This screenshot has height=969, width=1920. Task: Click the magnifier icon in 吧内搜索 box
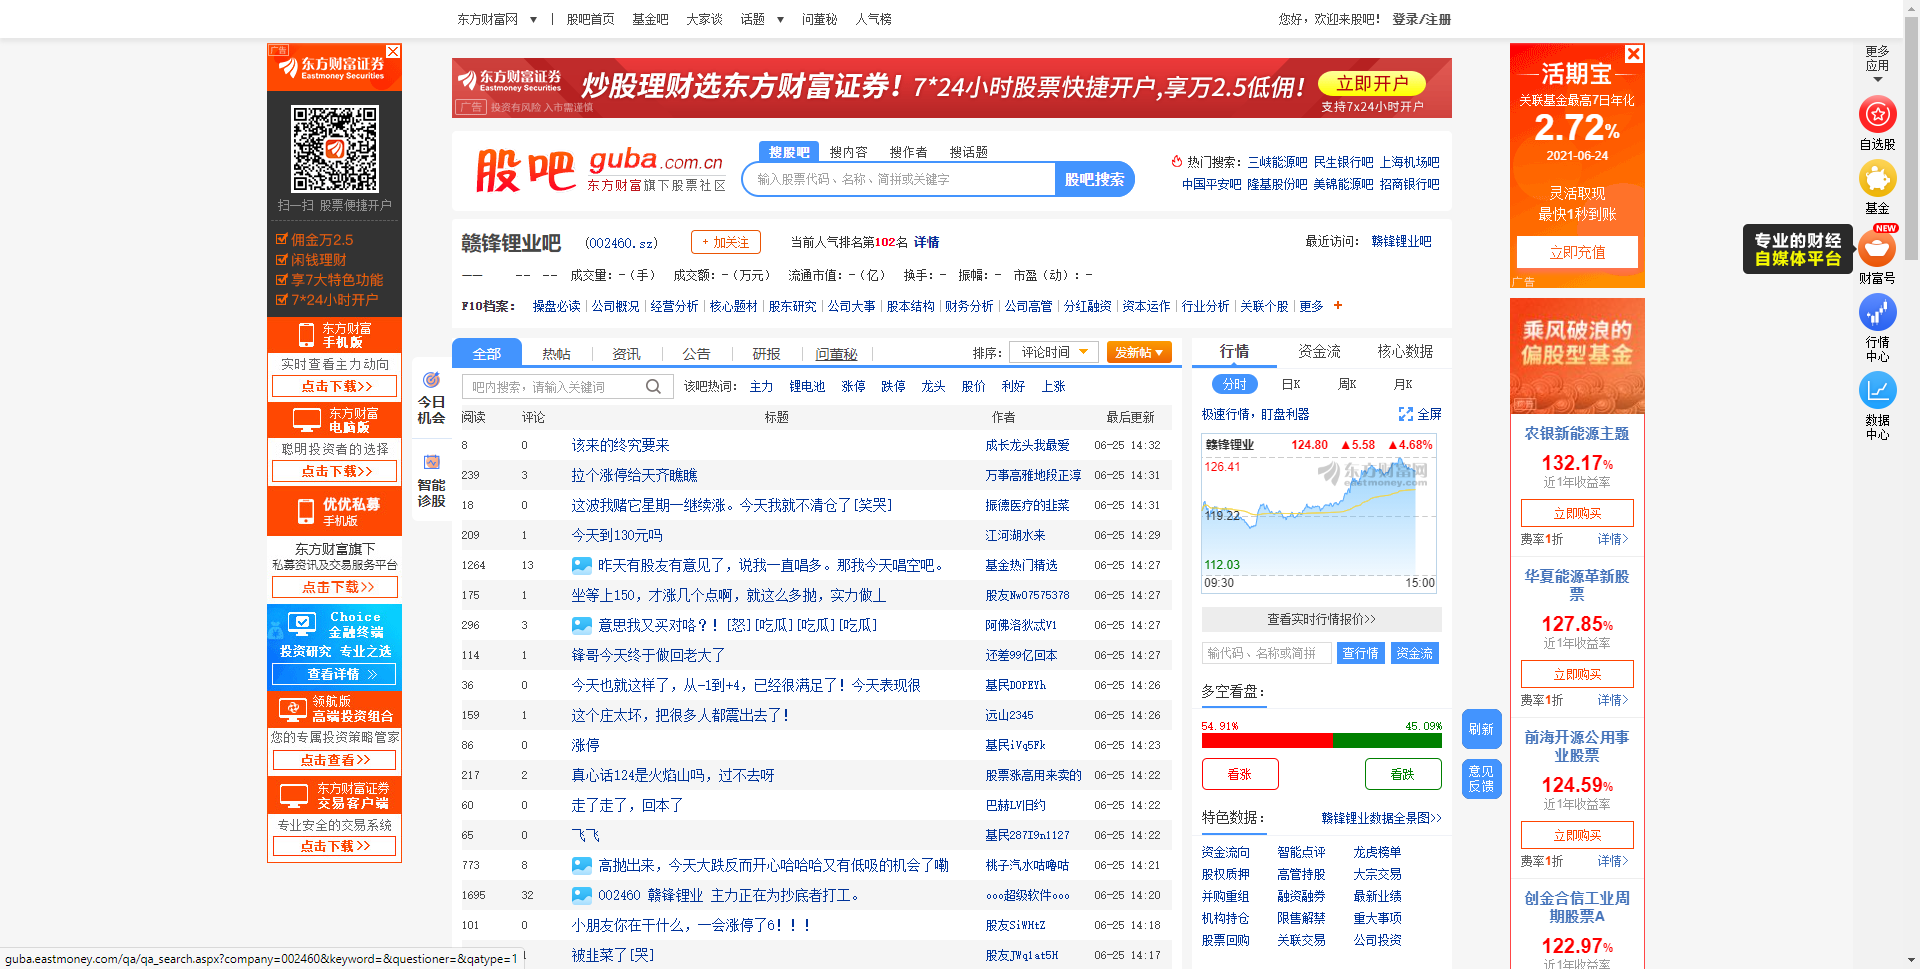pos(653,387)
